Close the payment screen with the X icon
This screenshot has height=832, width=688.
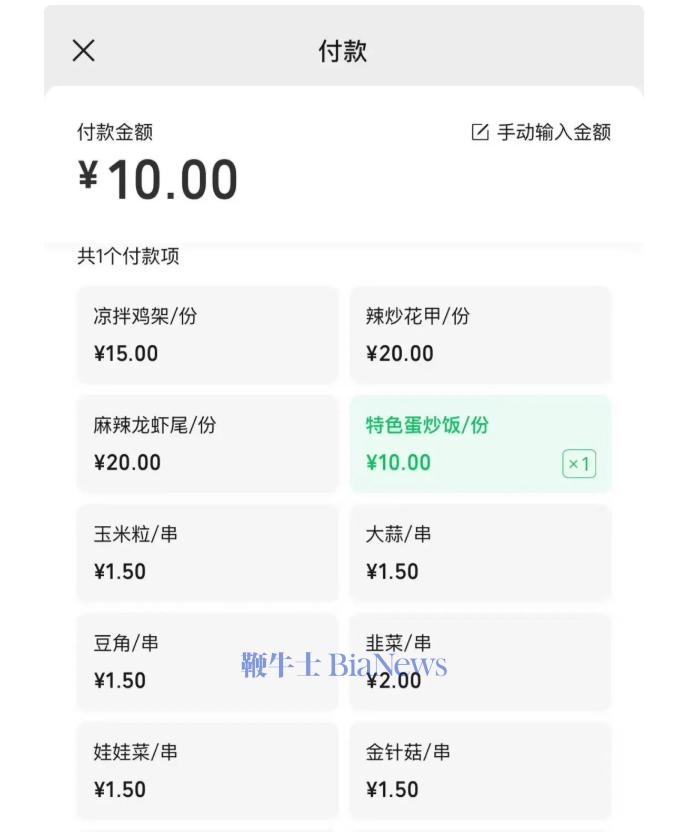[84, 51]
